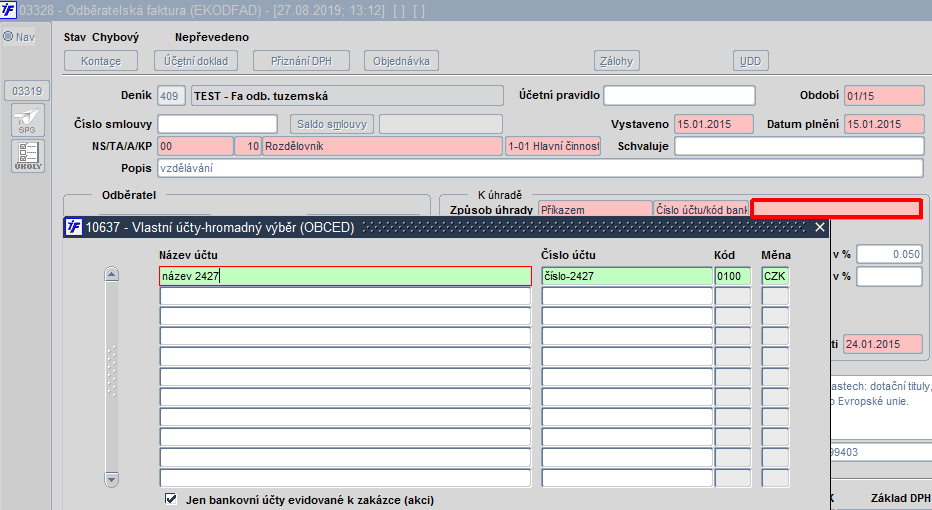Select the Nav radio button
The height and width of the screenshot is (510, 932).
pyautogui.click(x=8, y=37)
